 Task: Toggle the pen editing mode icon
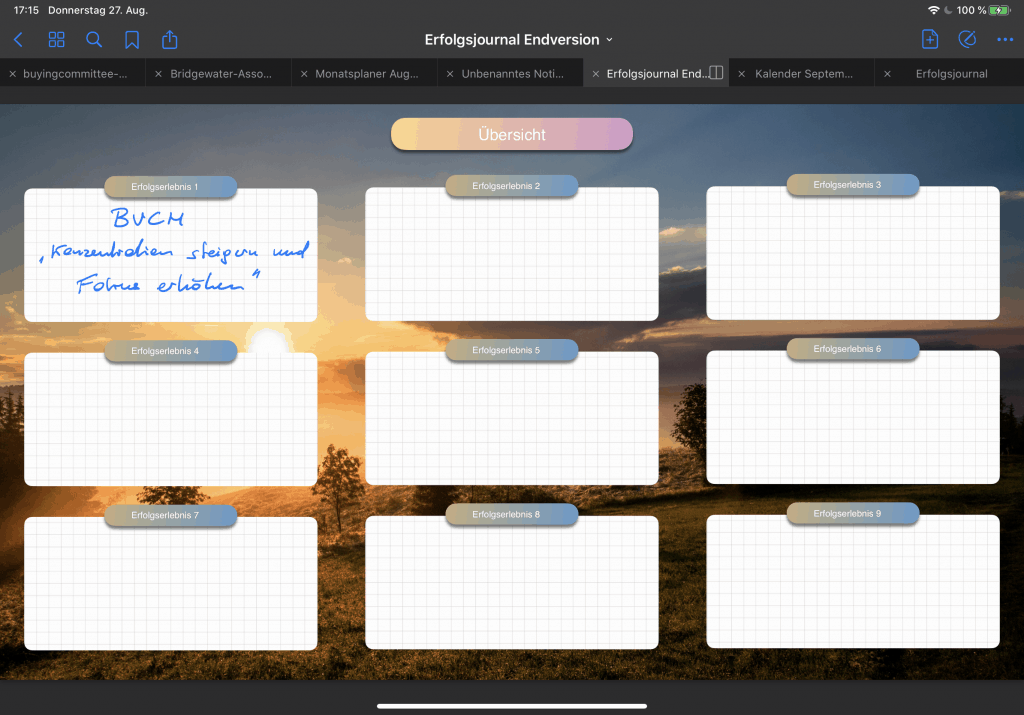[967, 40]
